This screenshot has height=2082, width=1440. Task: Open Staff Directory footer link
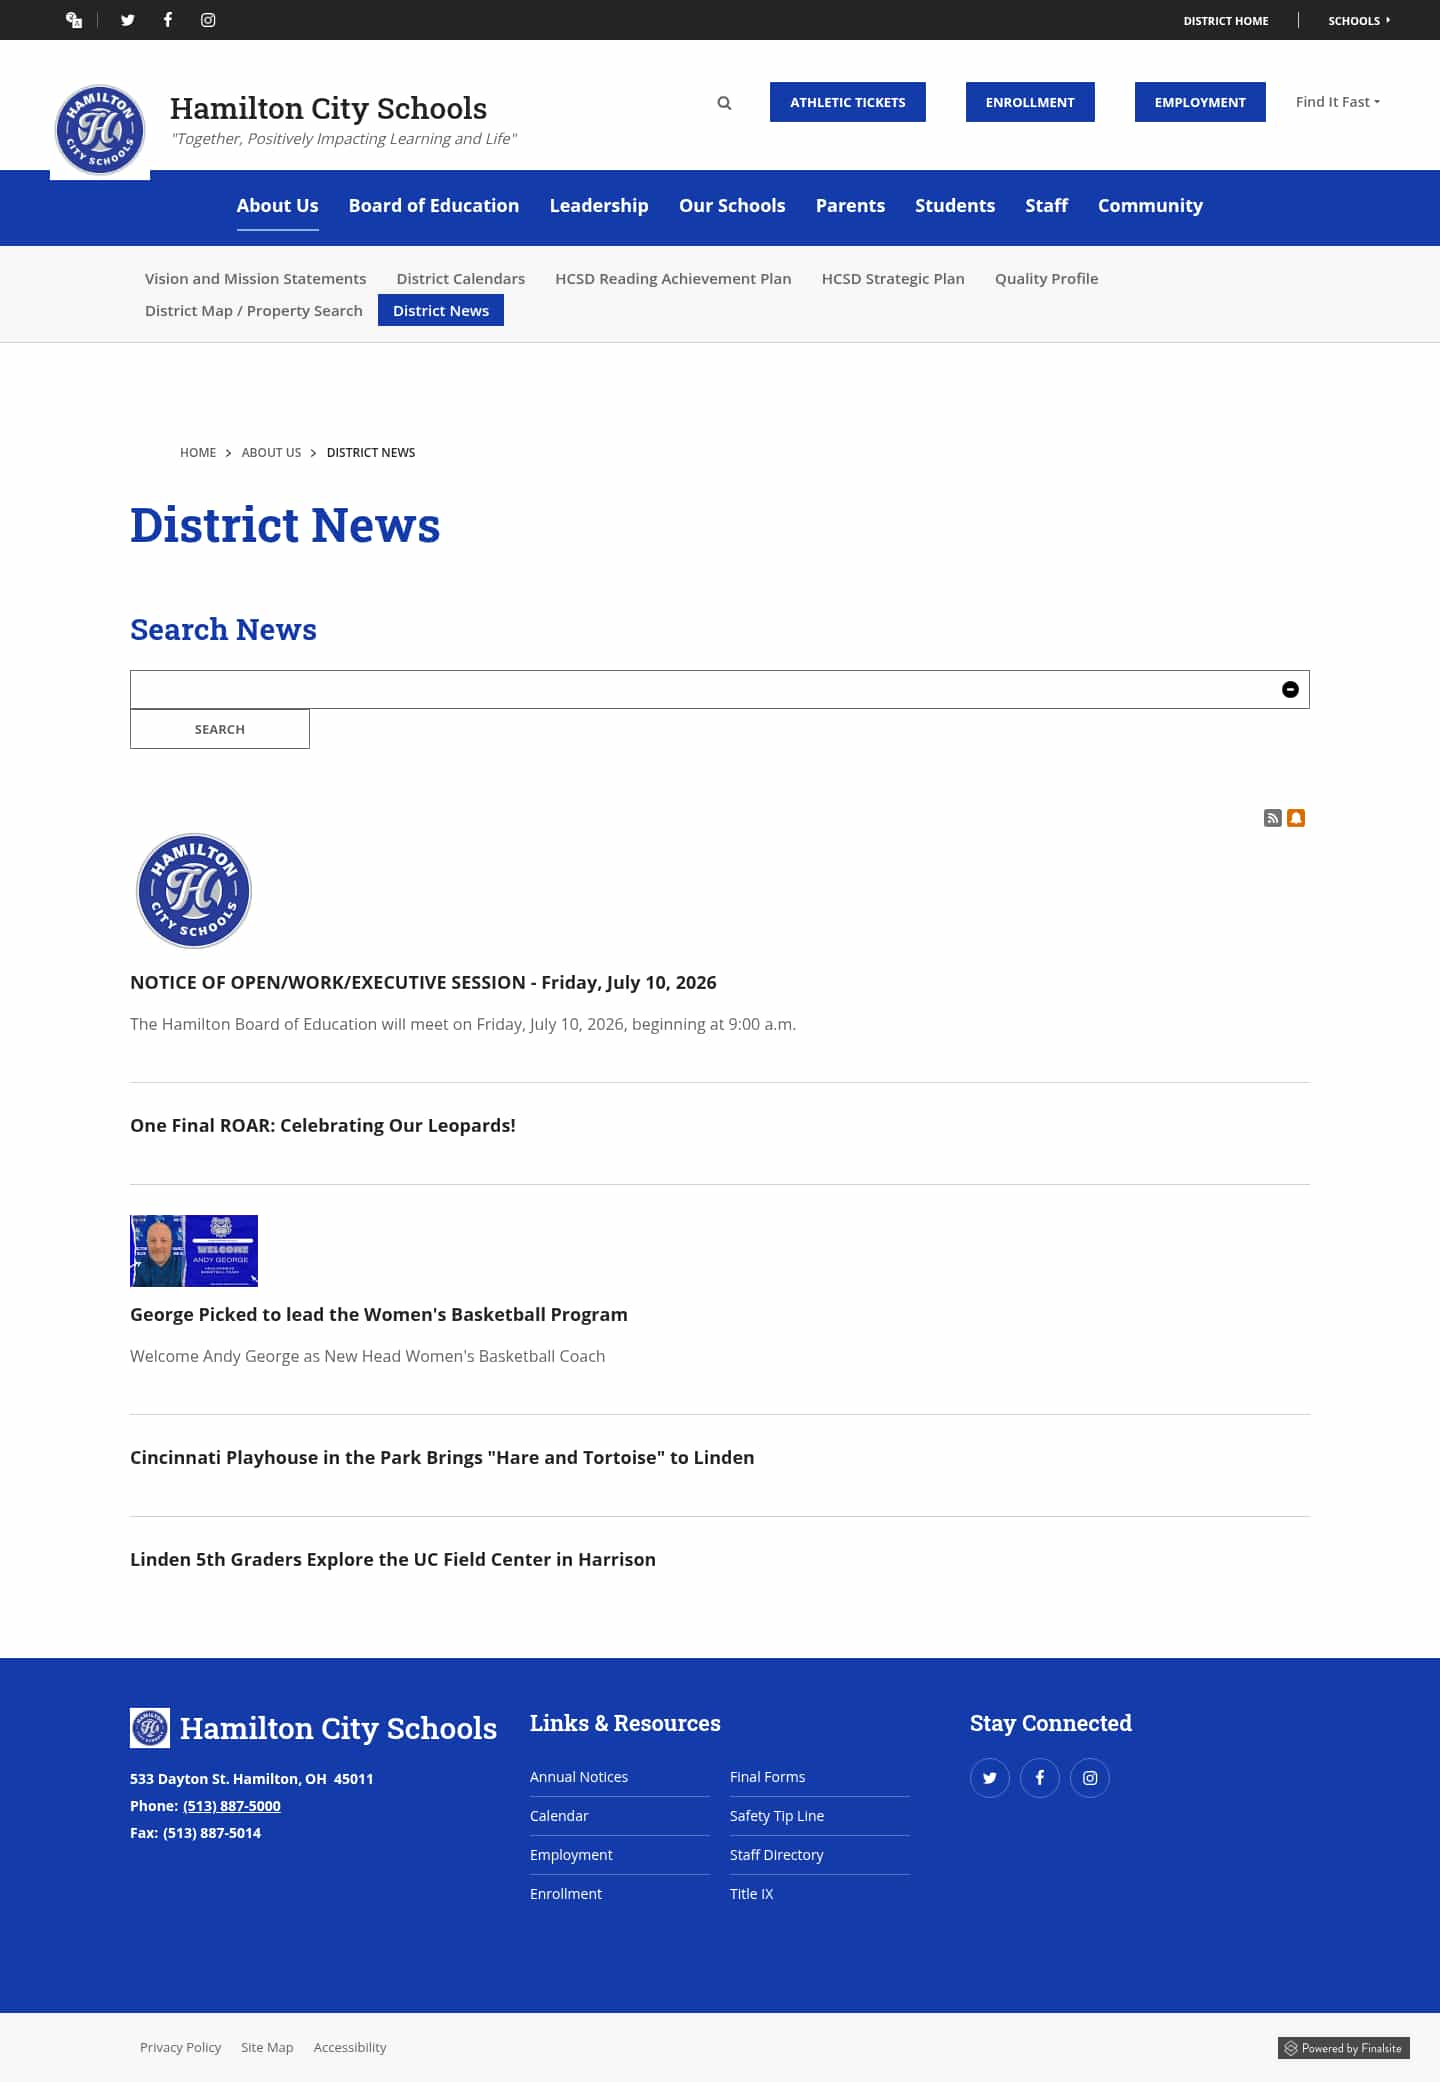click(777, 1855)
